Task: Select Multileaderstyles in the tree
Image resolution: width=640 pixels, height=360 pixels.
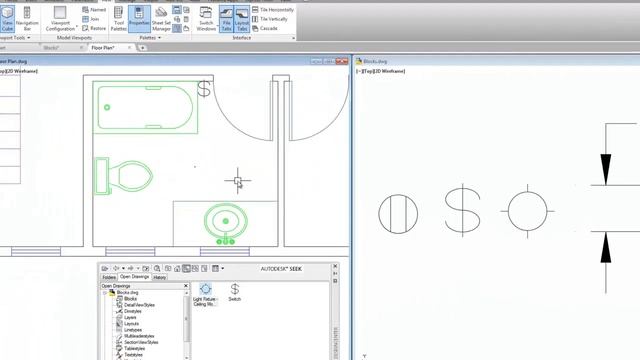Action: pos(139,336)
